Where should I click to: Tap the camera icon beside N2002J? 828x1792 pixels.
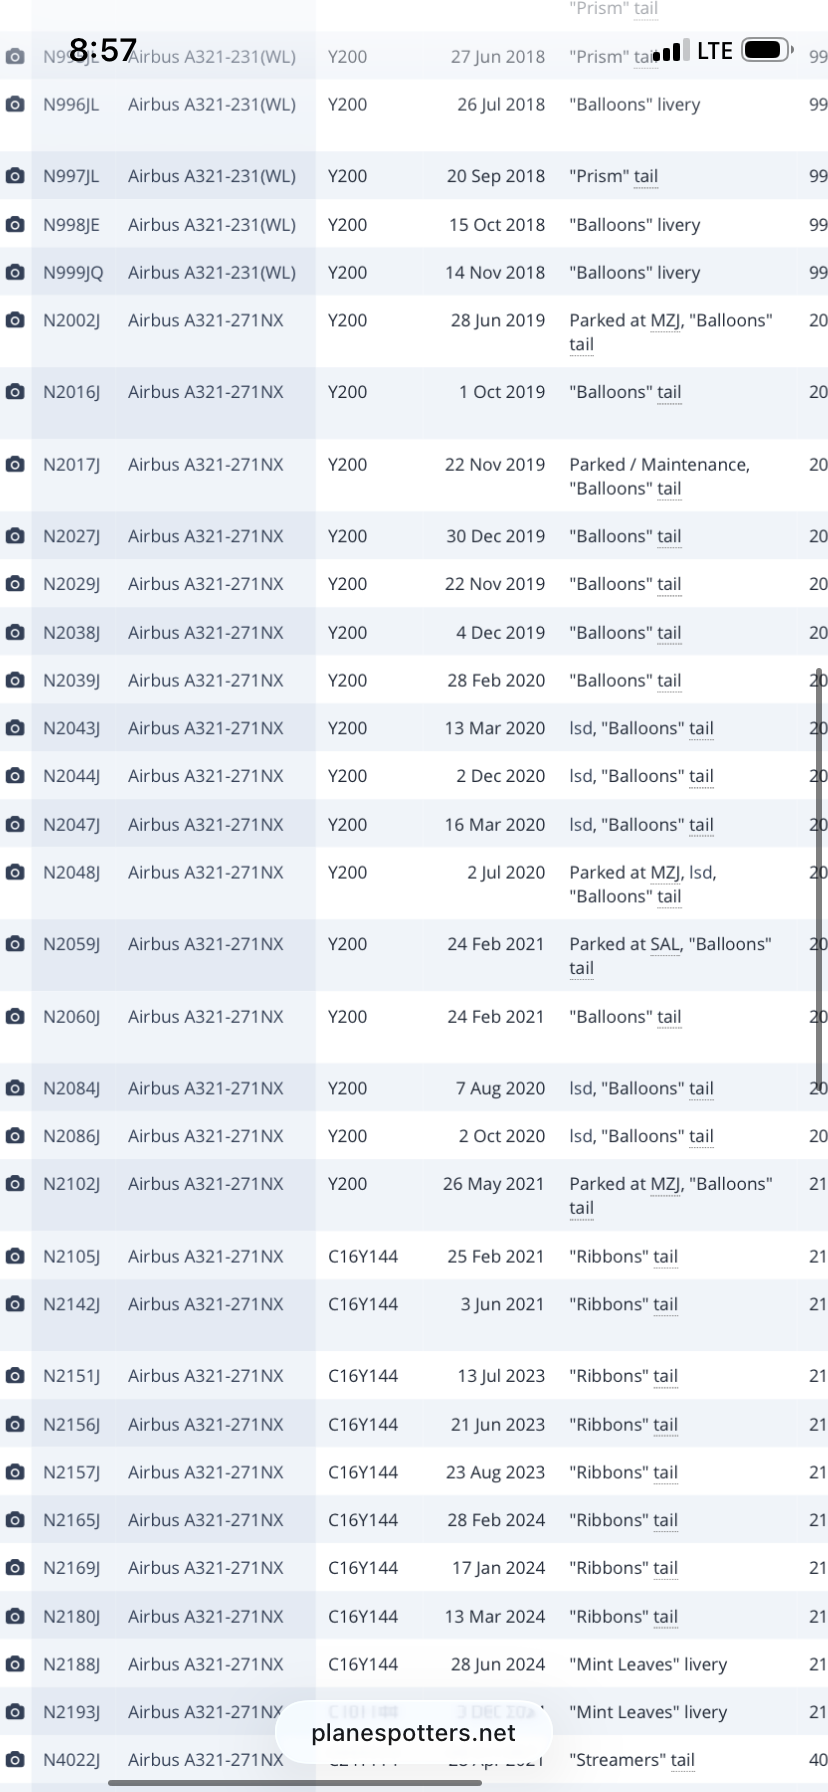tap(15, 320)
